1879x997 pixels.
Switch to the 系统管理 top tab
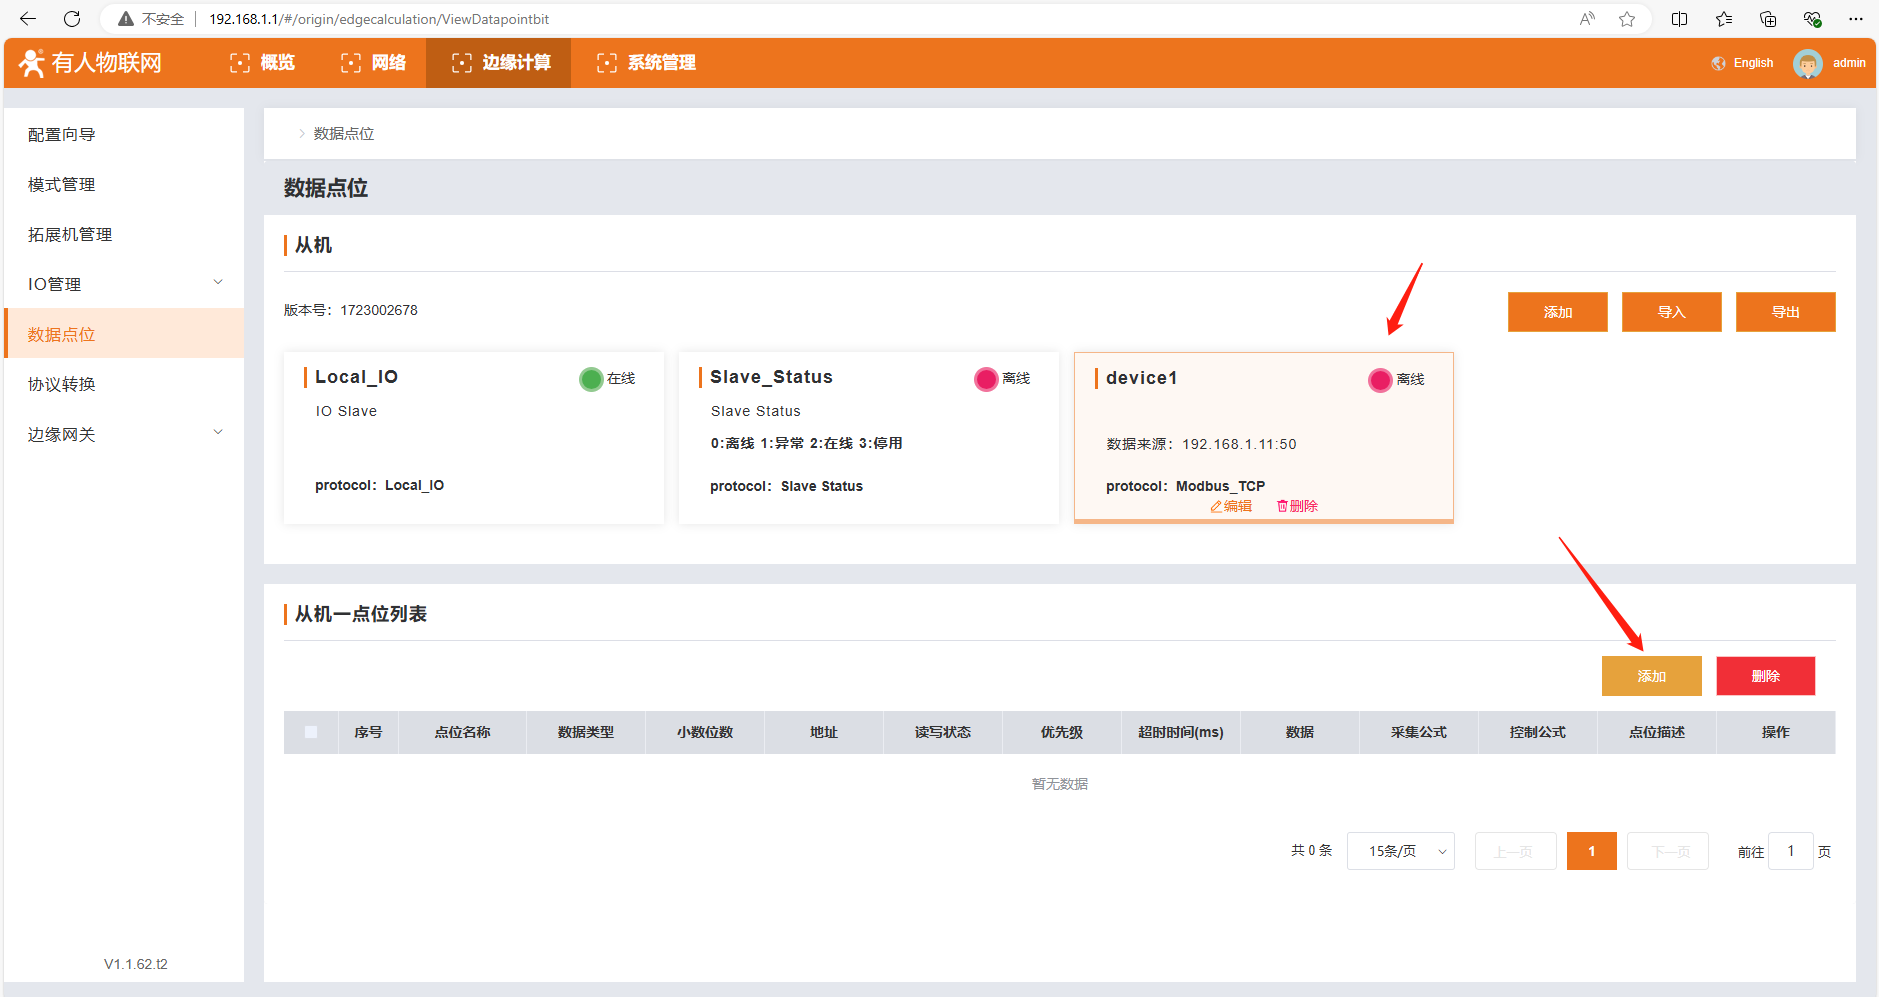coord(646,63)
